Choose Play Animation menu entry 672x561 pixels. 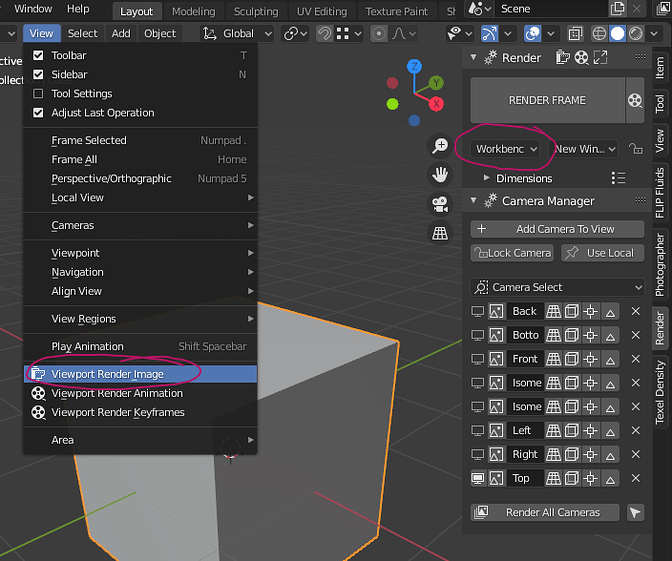[x=141, y=346]
